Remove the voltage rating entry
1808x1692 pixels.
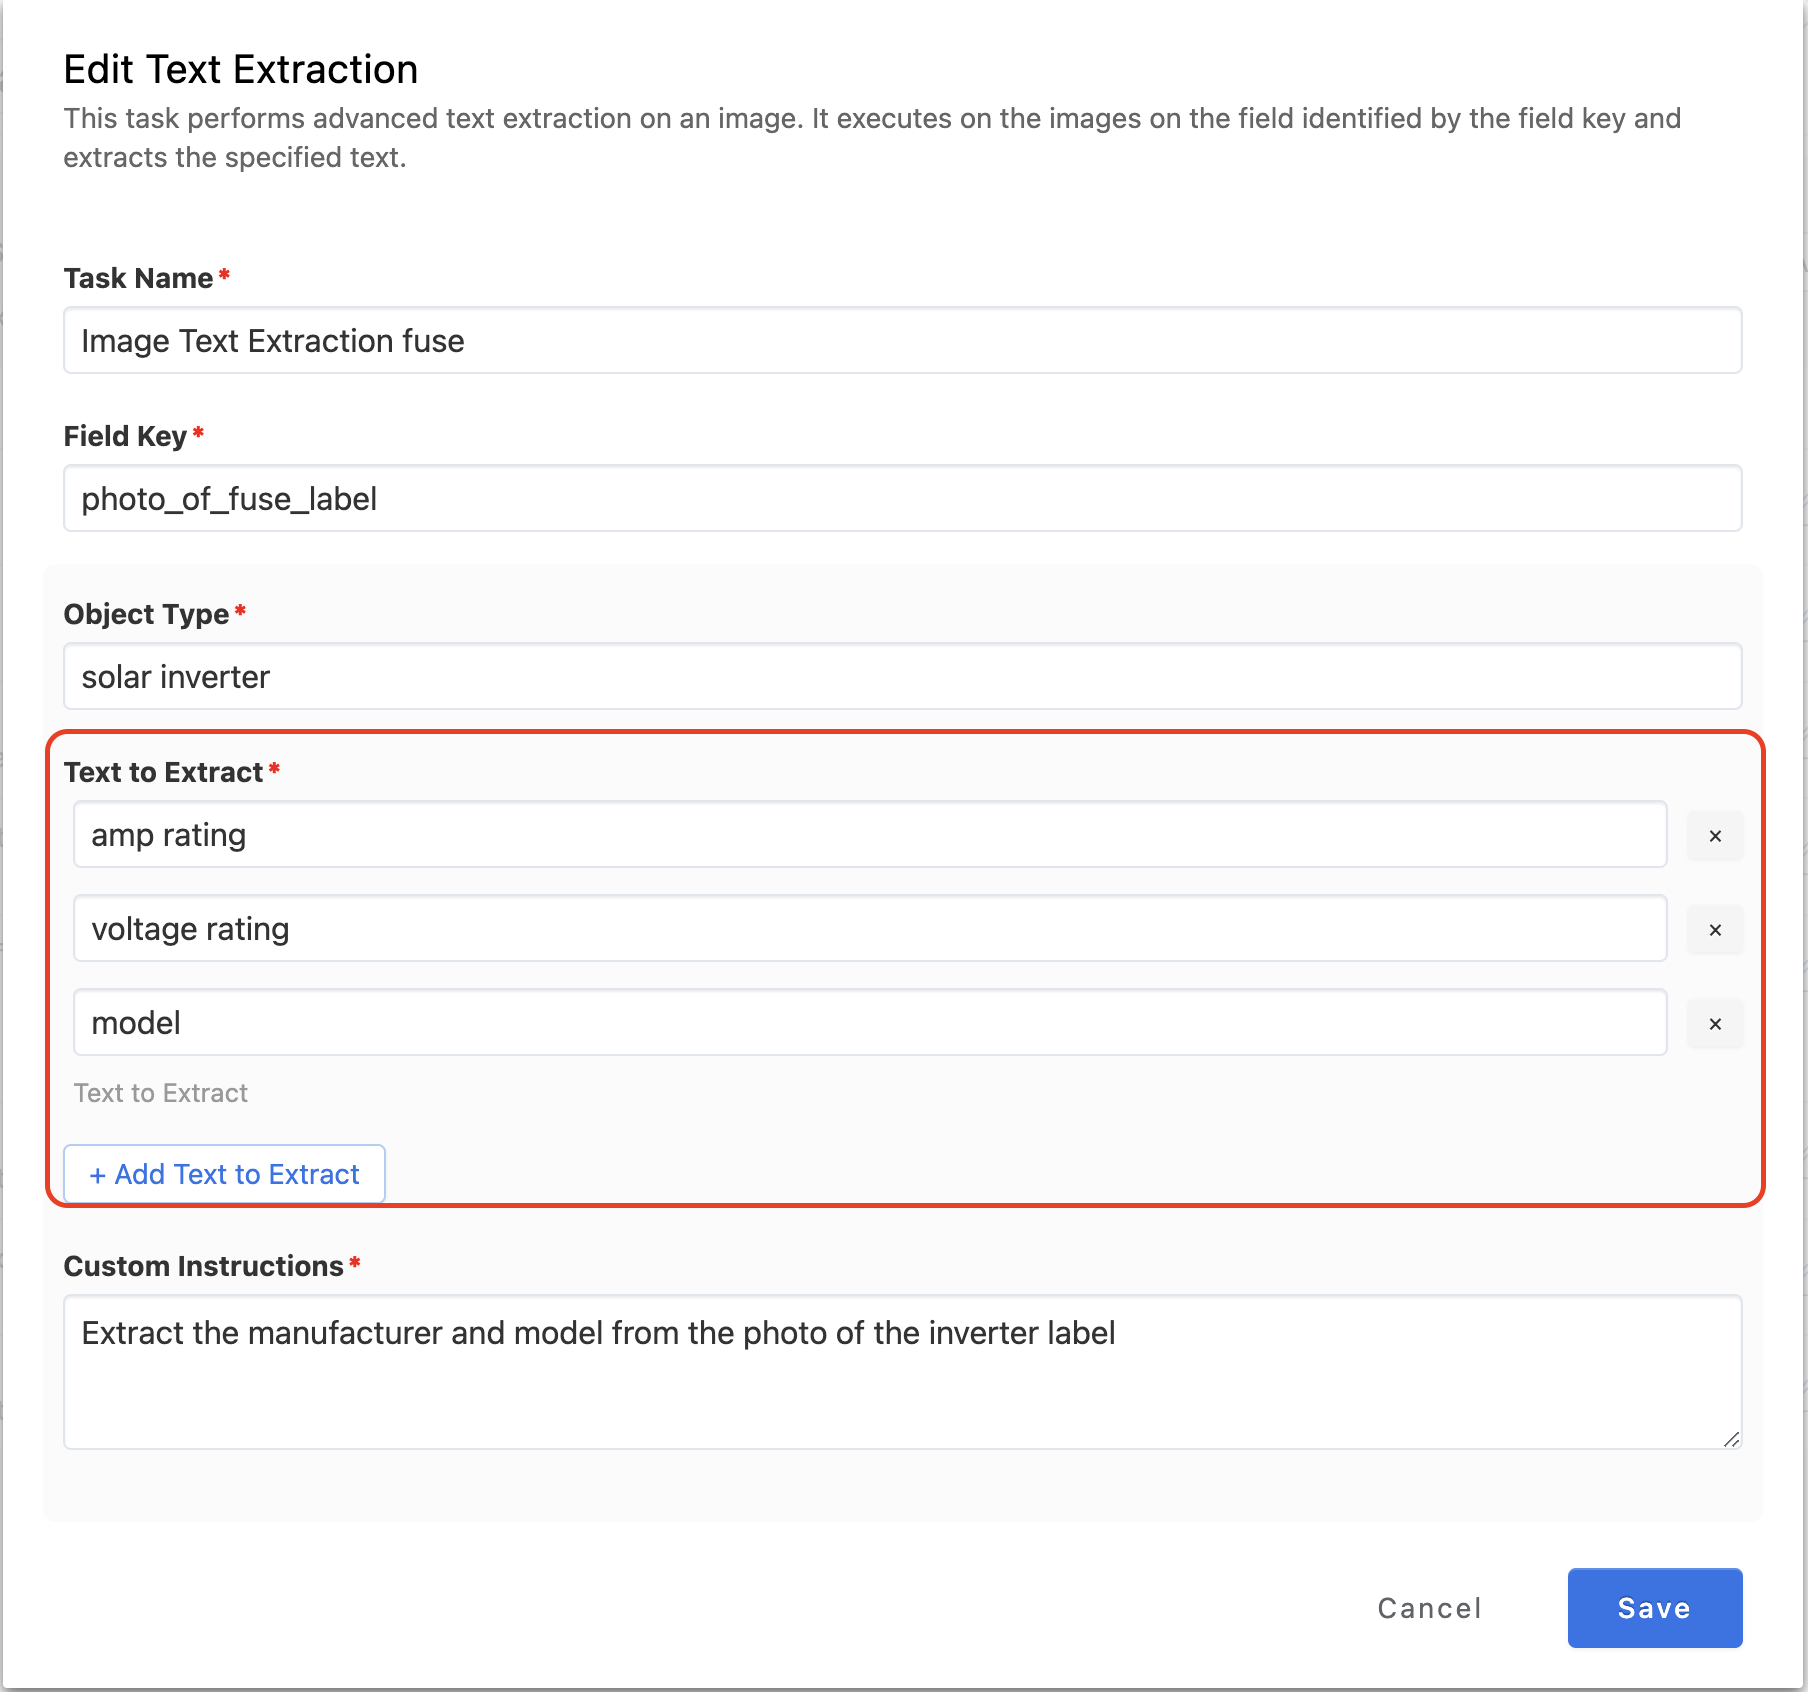pos(1715,930)
